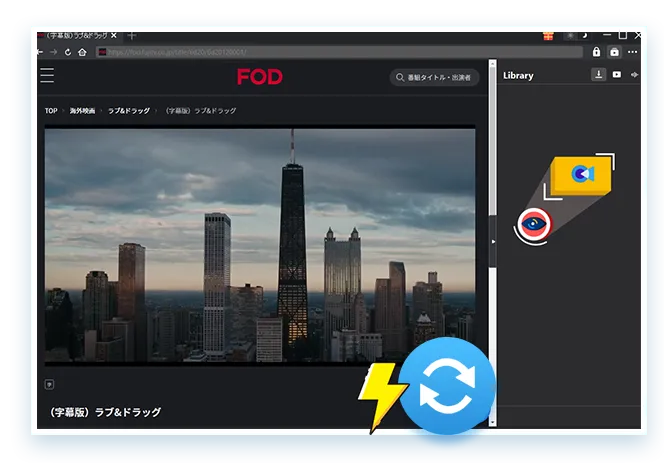The image size is (664, 463).
Task: Click the scrollbar up arrow
Action: click(x=492, y=63)
